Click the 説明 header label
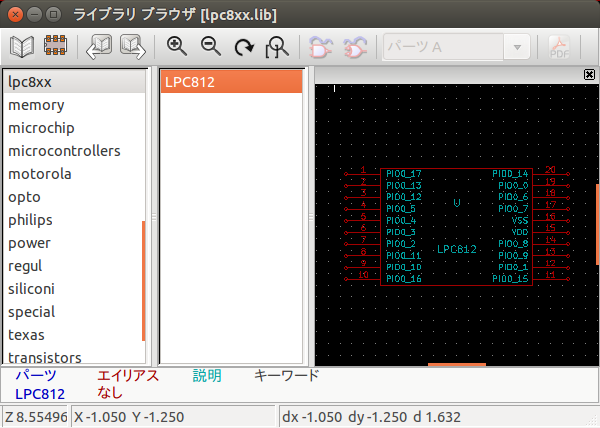 [207, 375]
